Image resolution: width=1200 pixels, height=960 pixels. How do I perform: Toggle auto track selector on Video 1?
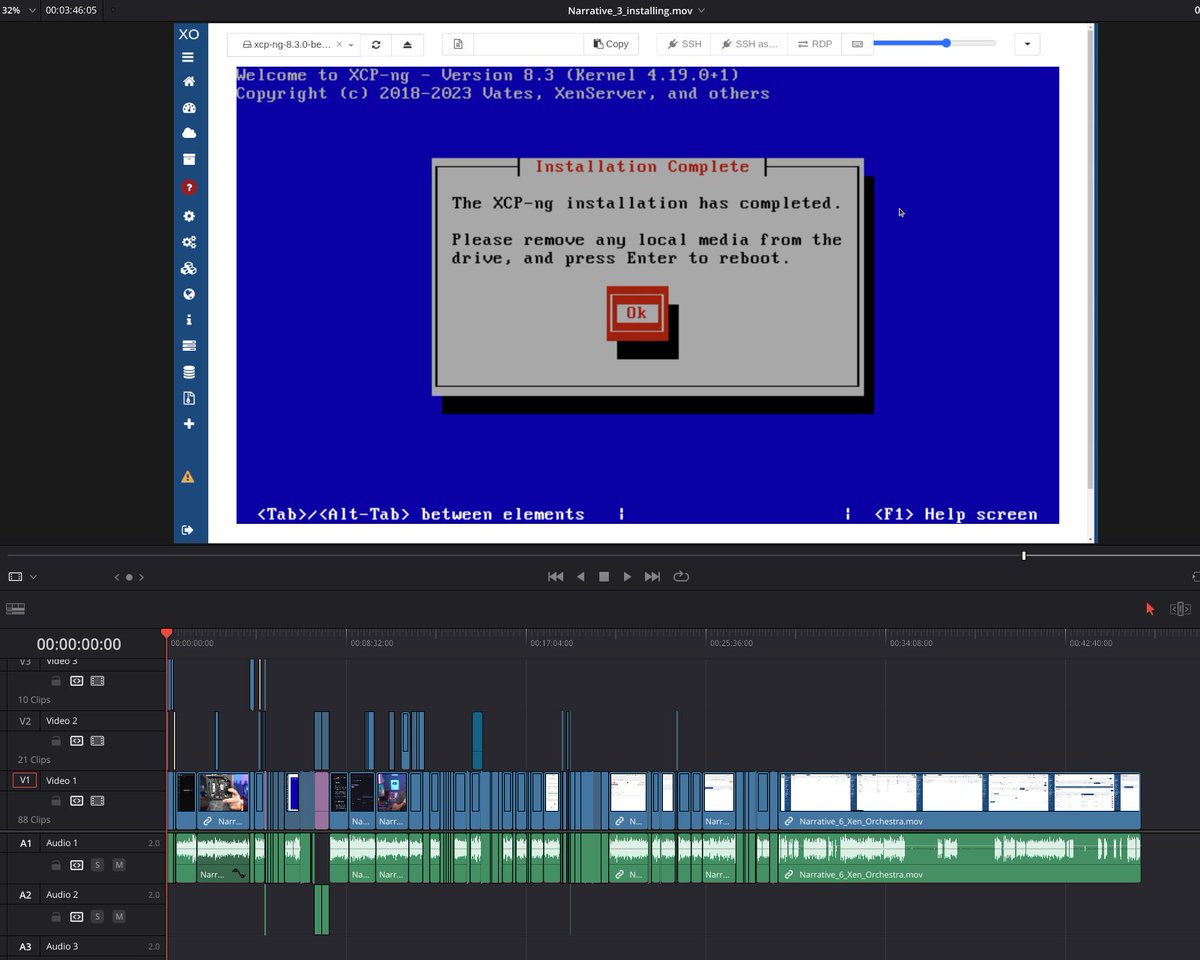click(x=77, y=801)
